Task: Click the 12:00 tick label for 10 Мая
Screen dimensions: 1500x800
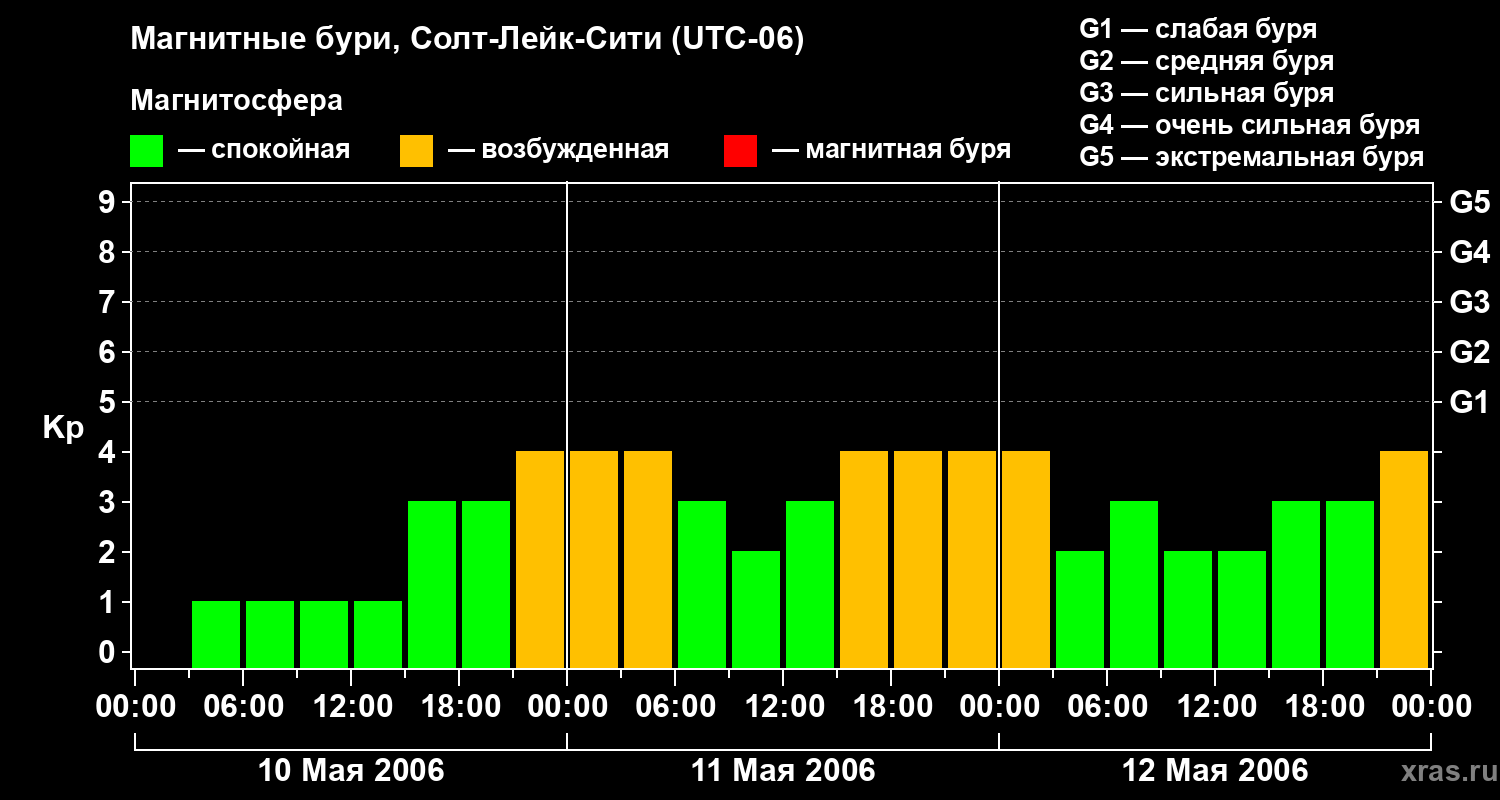Action: tap(351, 707)
